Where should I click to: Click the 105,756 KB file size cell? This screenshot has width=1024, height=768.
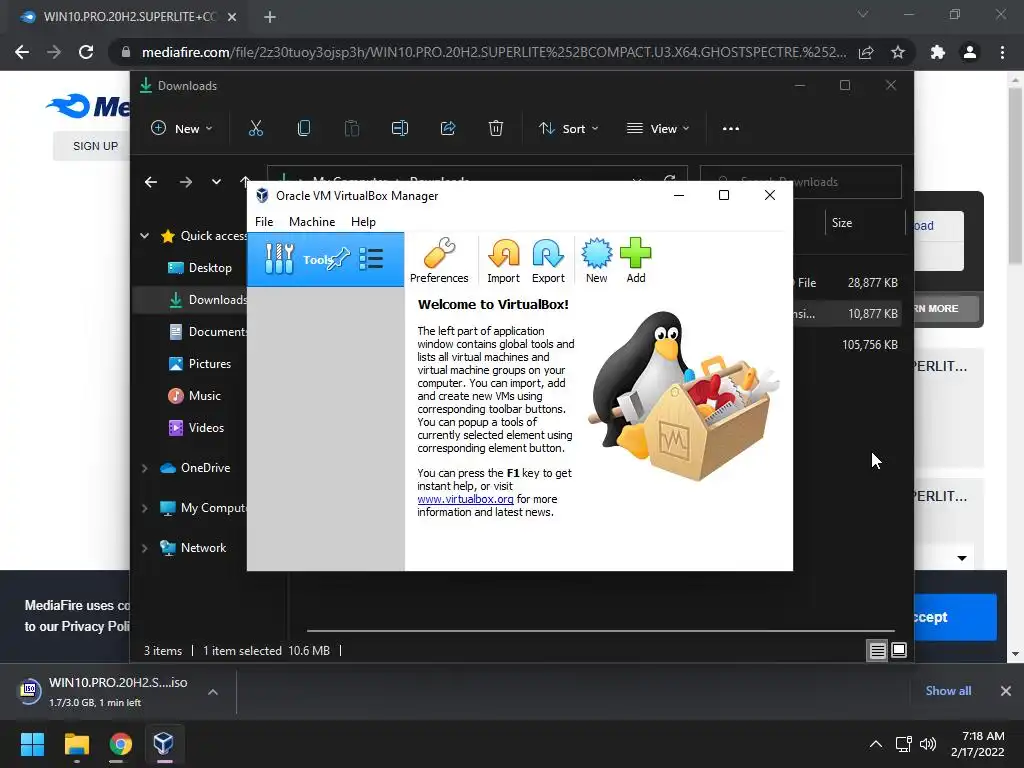click(x=870, y=345)
